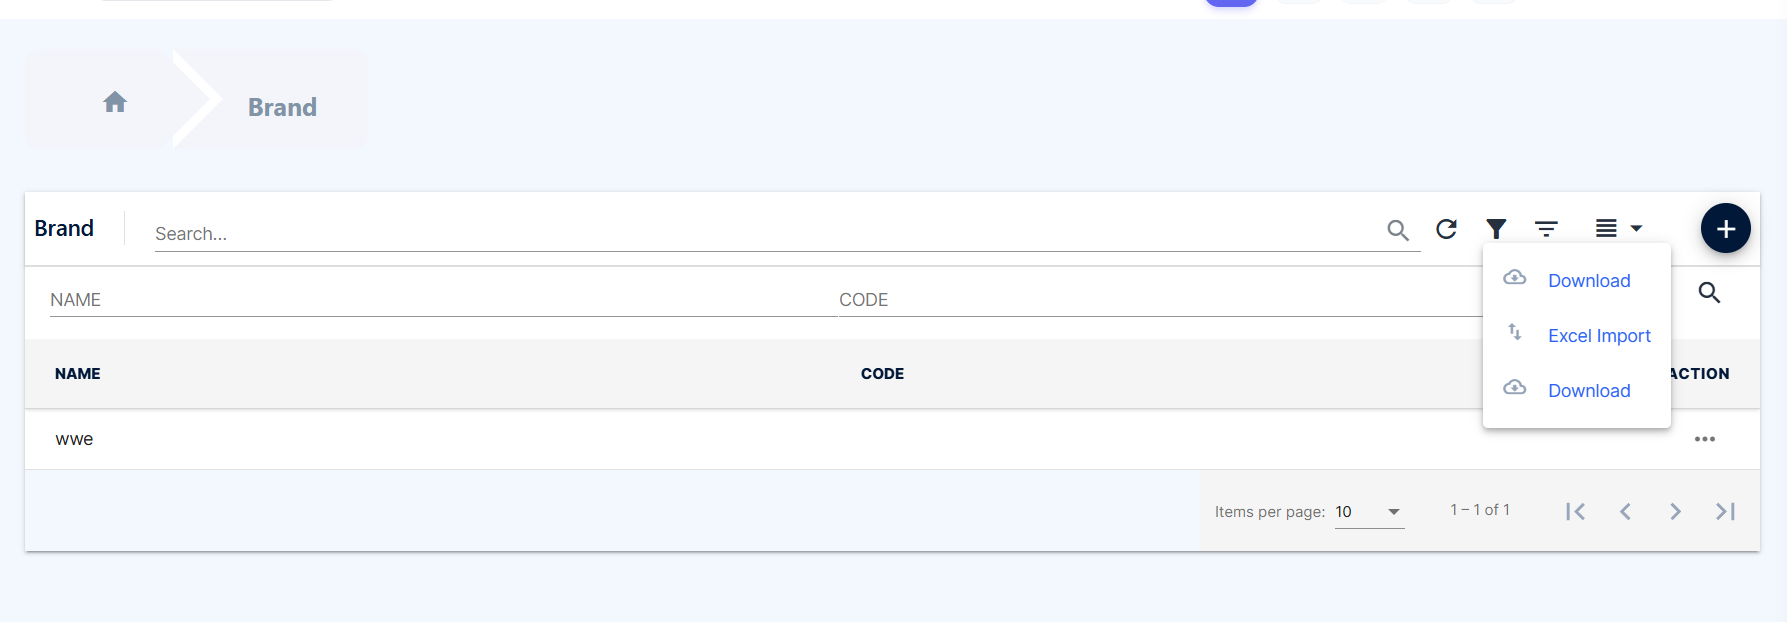Image resolution: width=1787 pixels, height=622 pixels.
Task: Go to the next page
Action: tap(1675, 512)
